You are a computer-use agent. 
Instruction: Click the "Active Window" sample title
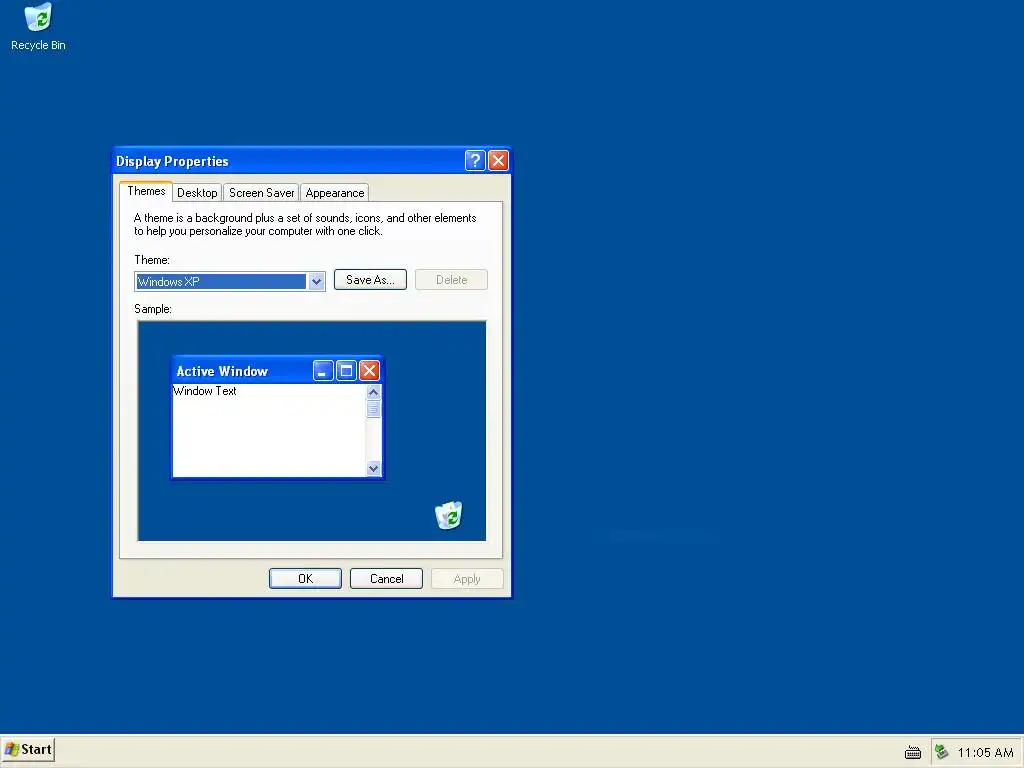click(222, 371)
